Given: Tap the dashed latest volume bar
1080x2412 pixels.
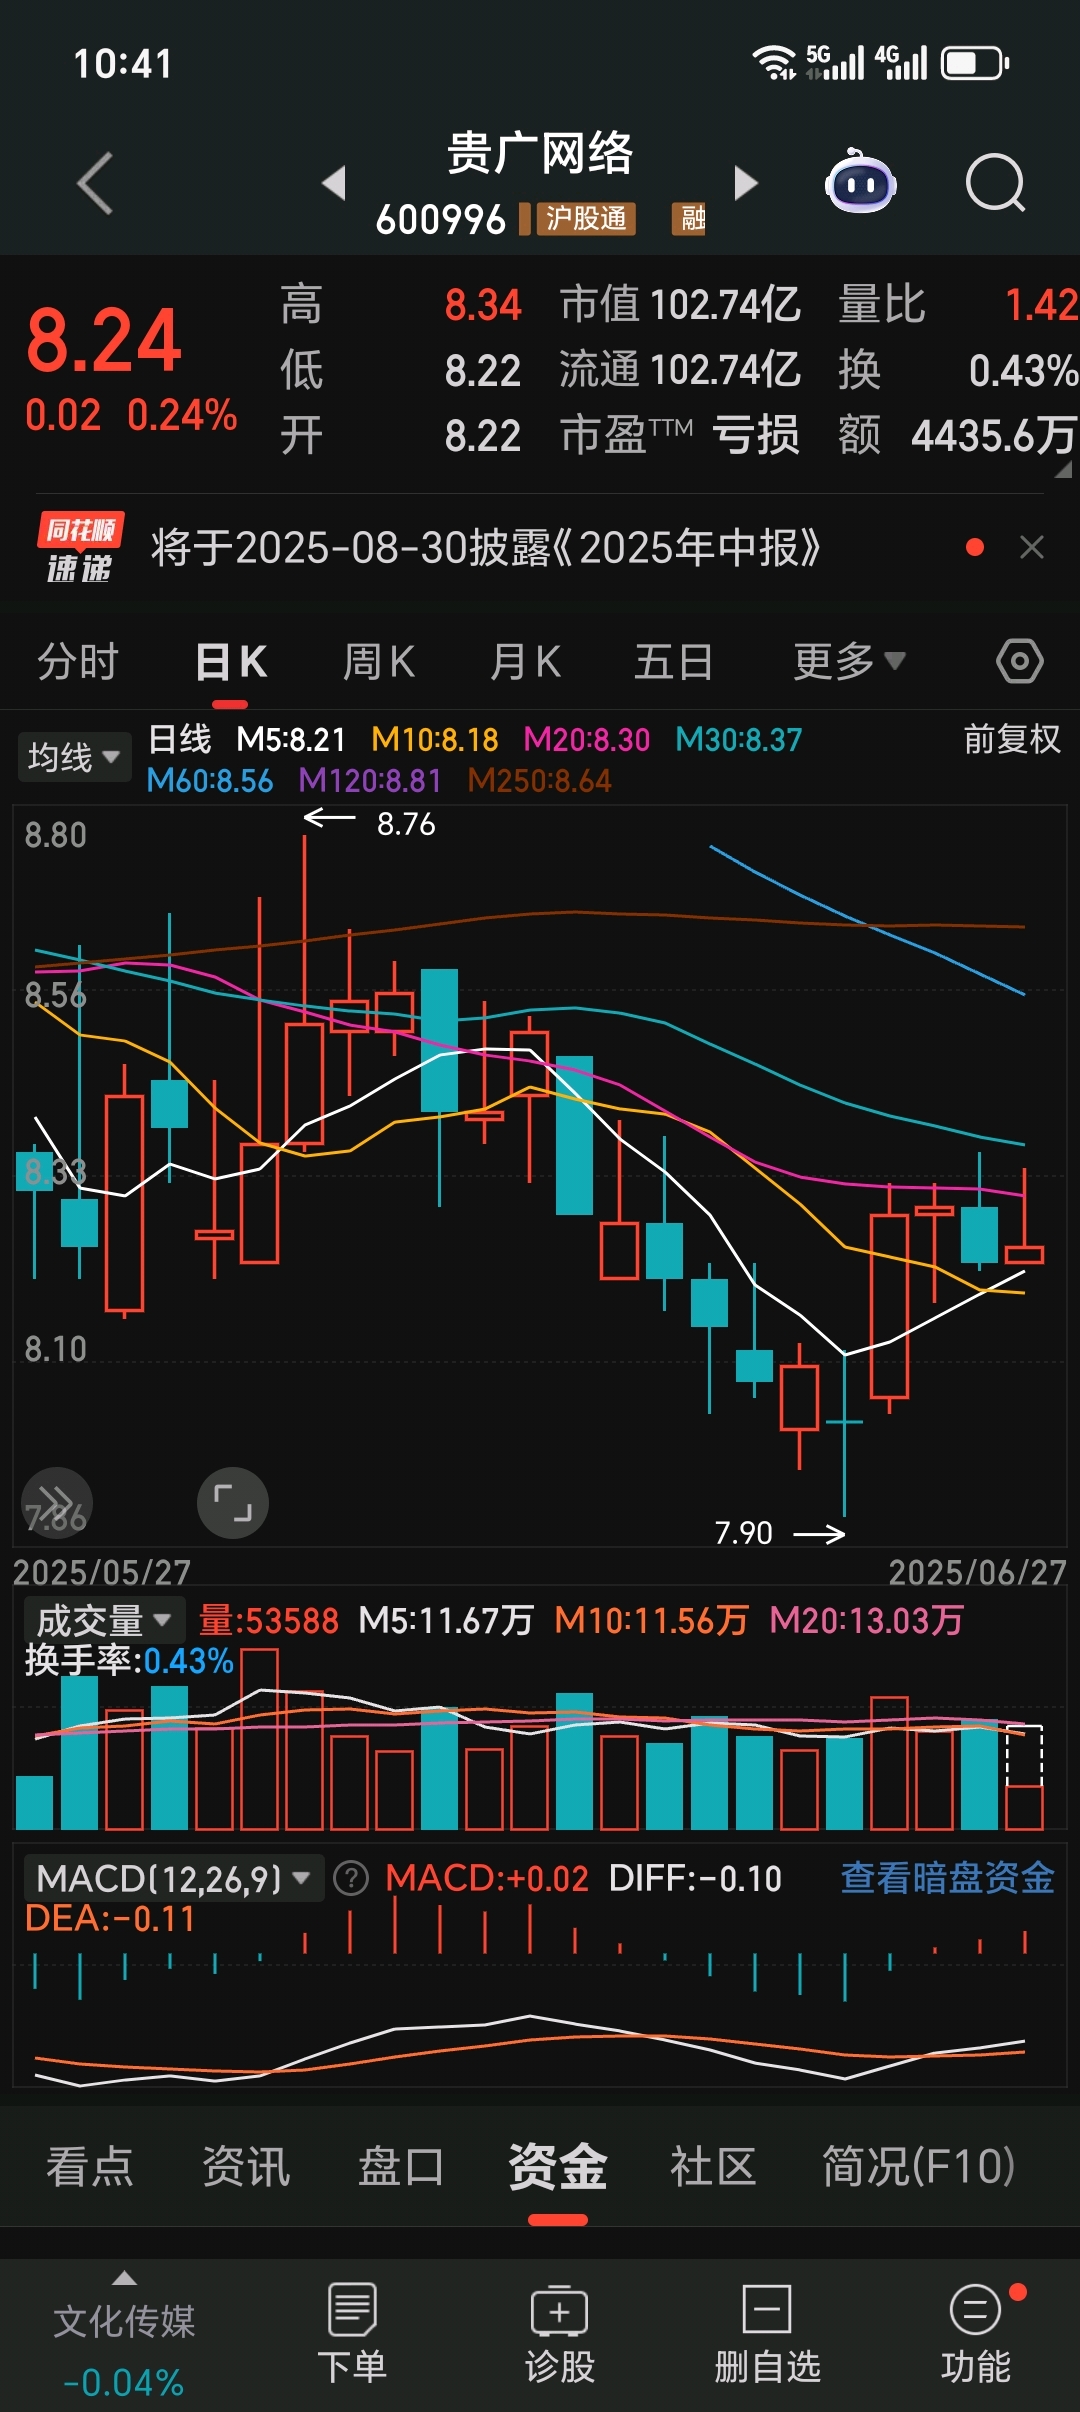Looking at the screenshot, I should point(1024,1777).
